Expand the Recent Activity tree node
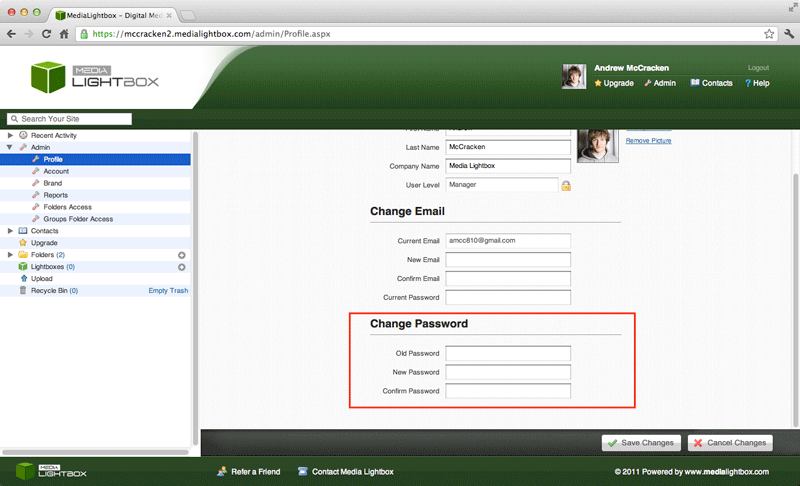This screenshot has width=800, height=486. (10, 135)
